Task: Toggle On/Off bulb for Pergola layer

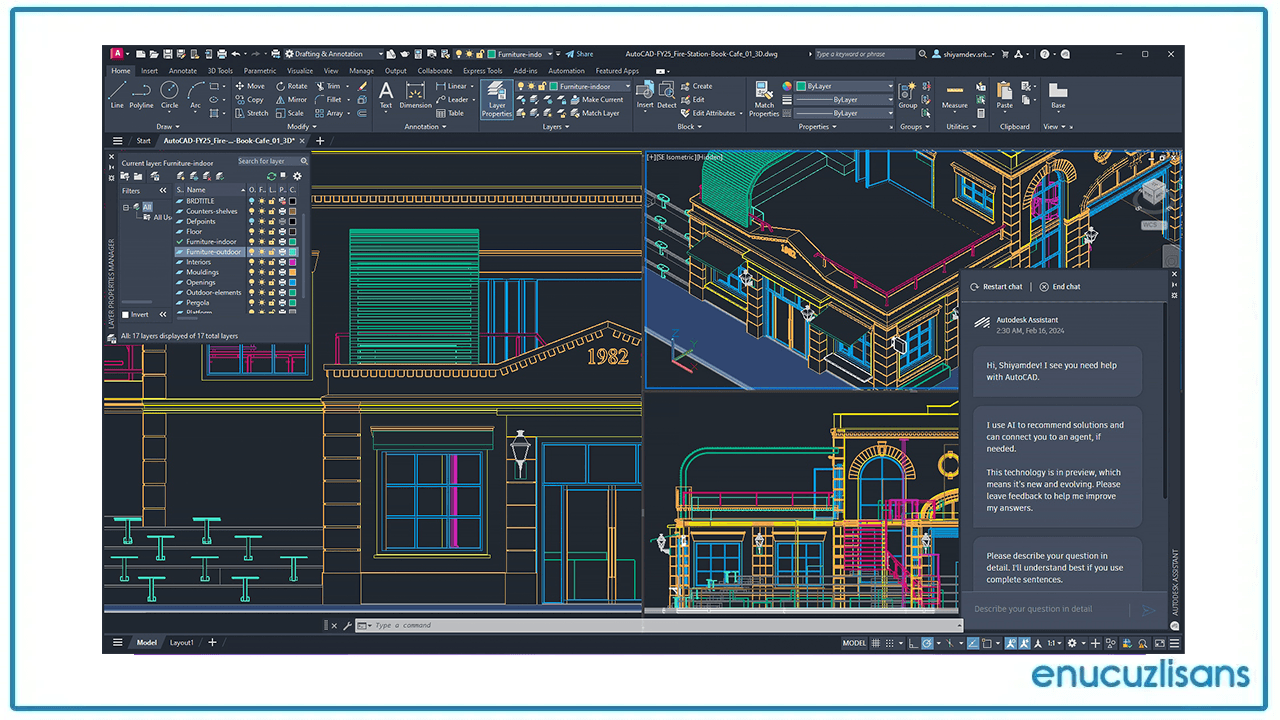Action: point(252,302)
